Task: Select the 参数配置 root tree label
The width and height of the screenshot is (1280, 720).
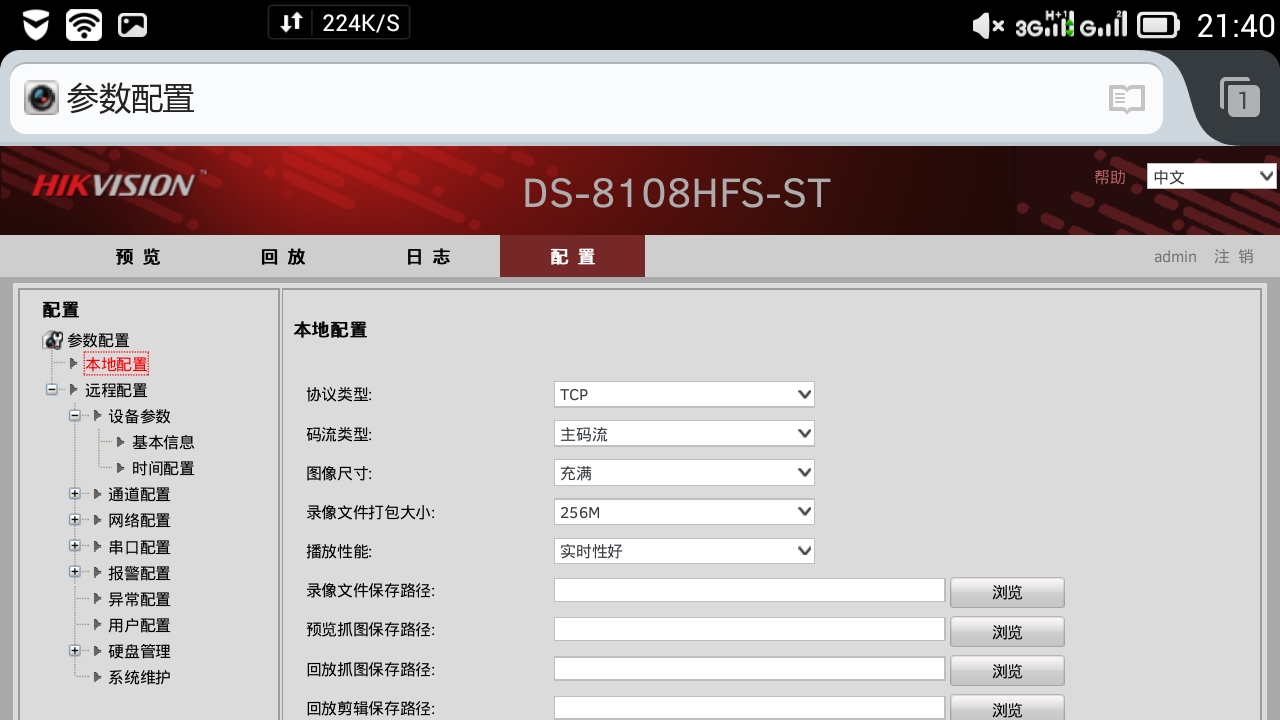Action: coord(98,340)
